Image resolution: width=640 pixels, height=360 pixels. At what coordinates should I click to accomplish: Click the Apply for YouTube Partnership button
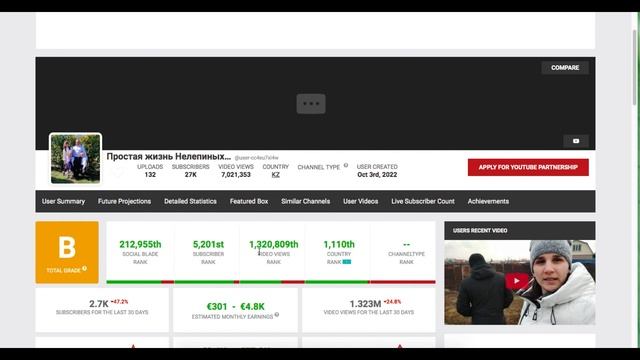[x=528, y=167]
